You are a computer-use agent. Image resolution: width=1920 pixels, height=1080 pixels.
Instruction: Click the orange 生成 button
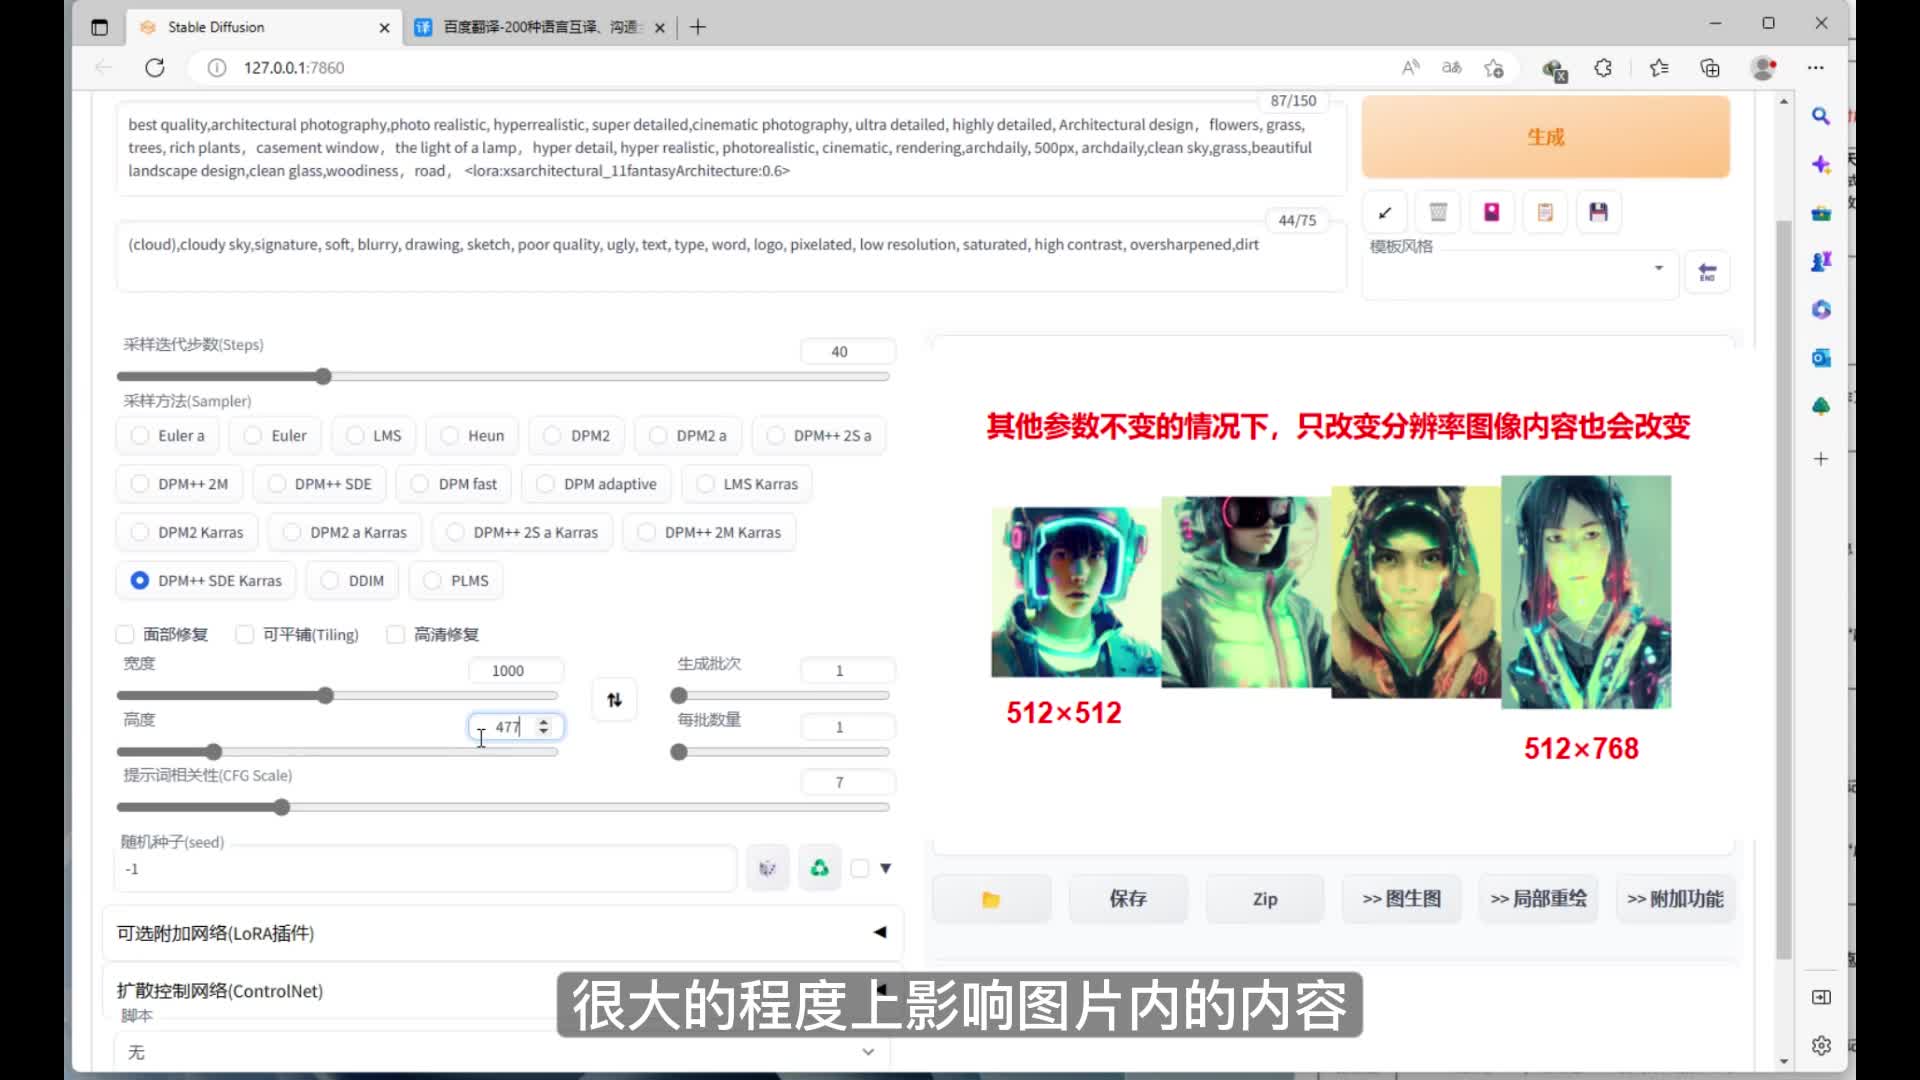(x=1545, y=137)
